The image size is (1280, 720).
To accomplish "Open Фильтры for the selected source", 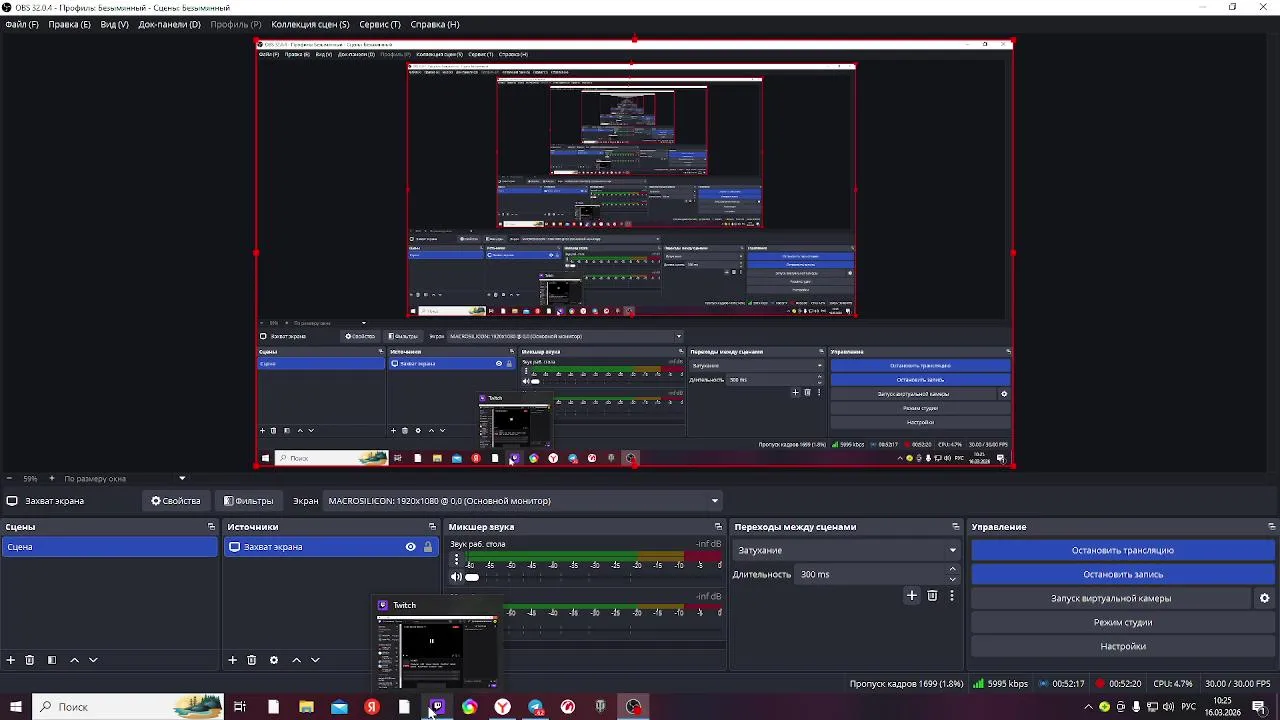I will tap(248, 501).
